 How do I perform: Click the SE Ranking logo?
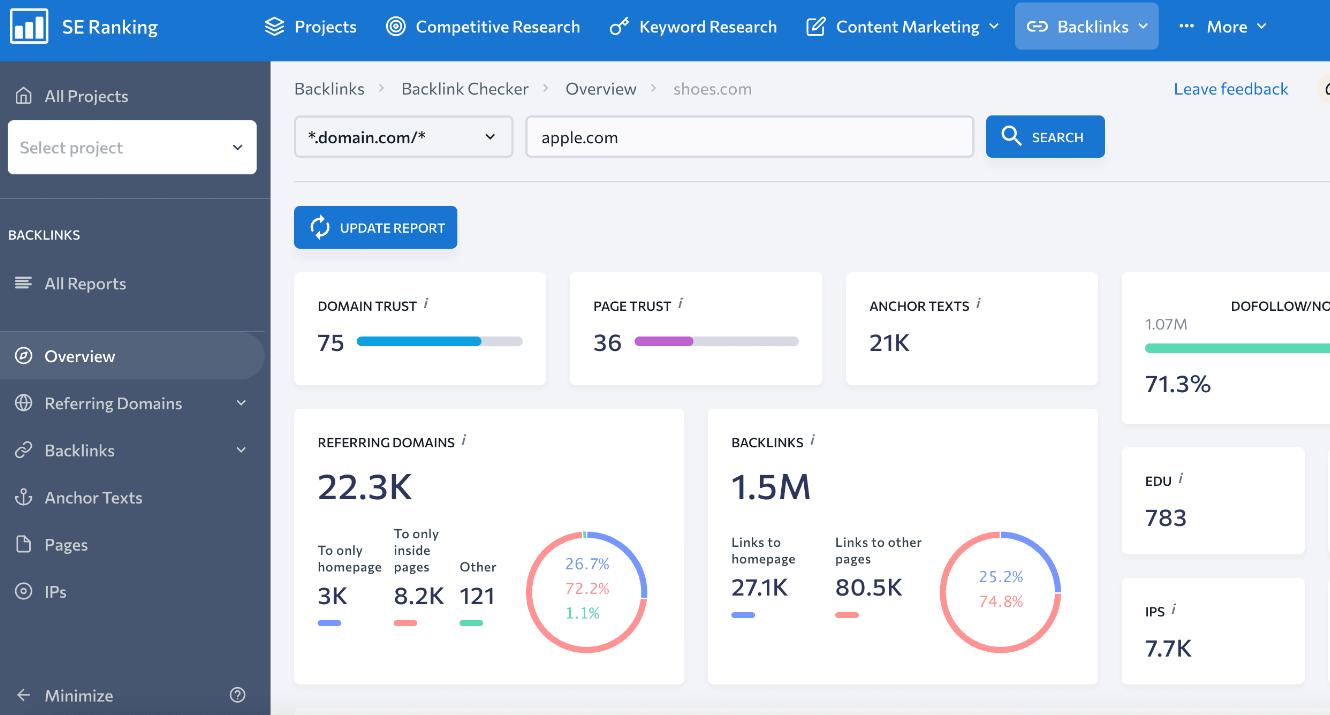click(x=83, y=27)
